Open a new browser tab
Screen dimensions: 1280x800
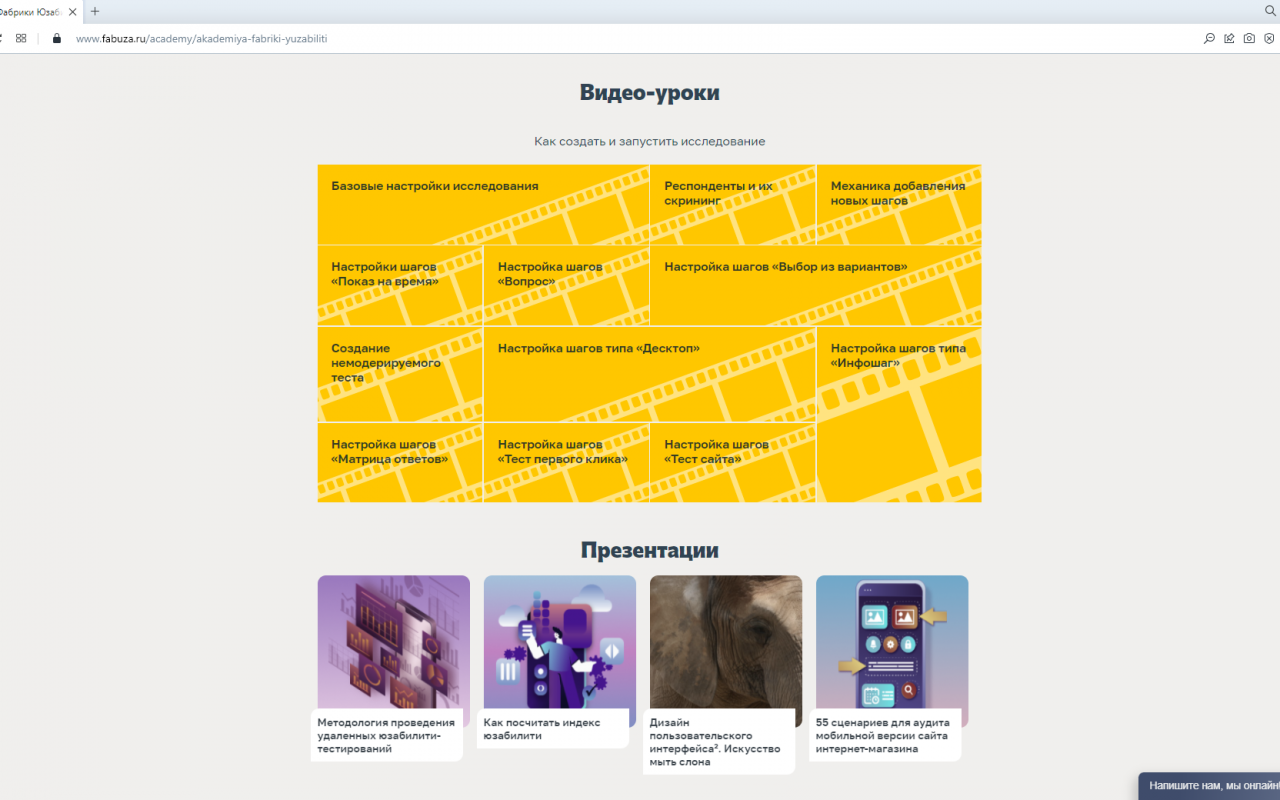pos(95,12)
